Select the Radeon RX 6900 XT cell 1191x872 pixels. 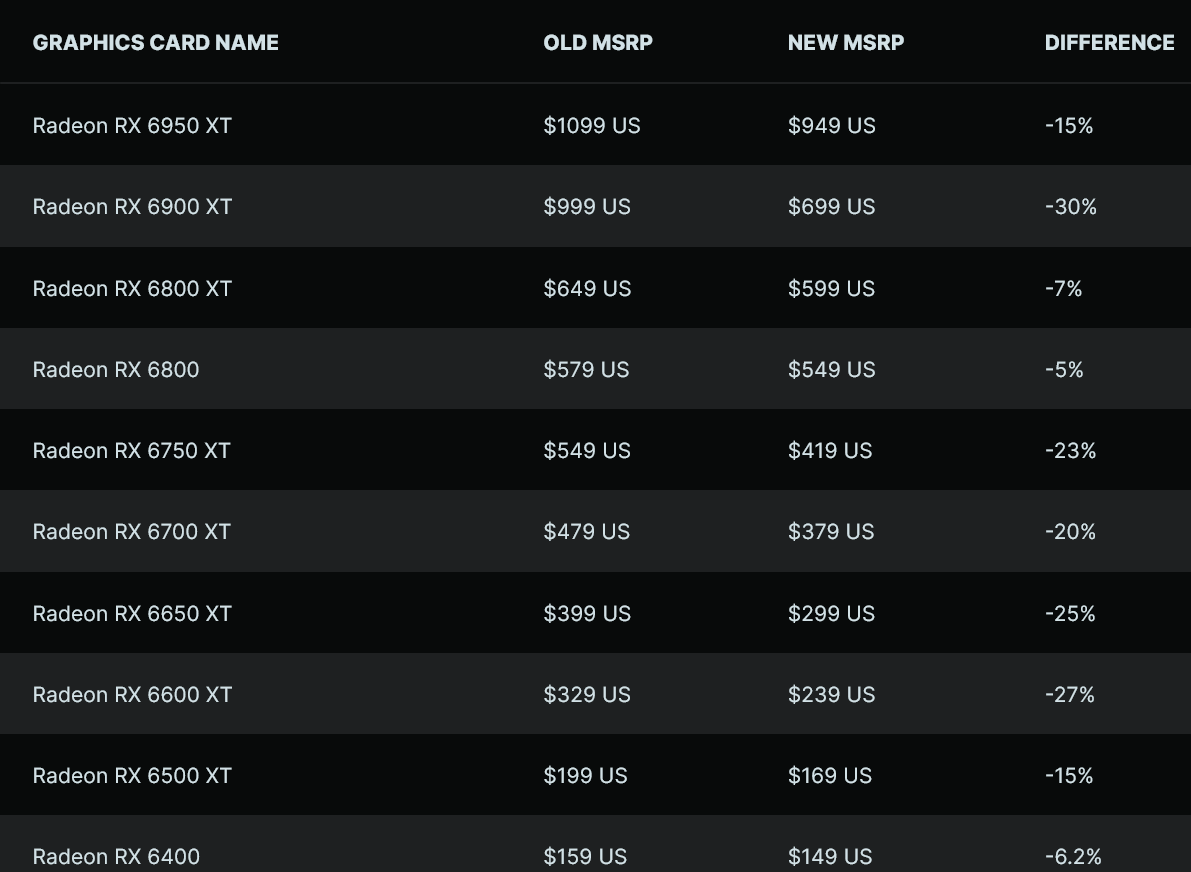pyautogui.click(x=132, y=207)
